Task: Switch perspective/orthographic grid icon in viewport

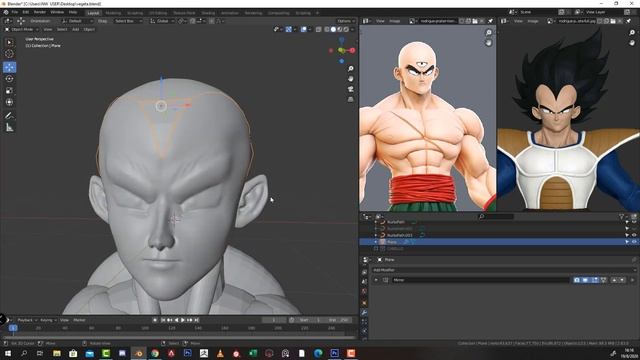Action: coord(351,99)
